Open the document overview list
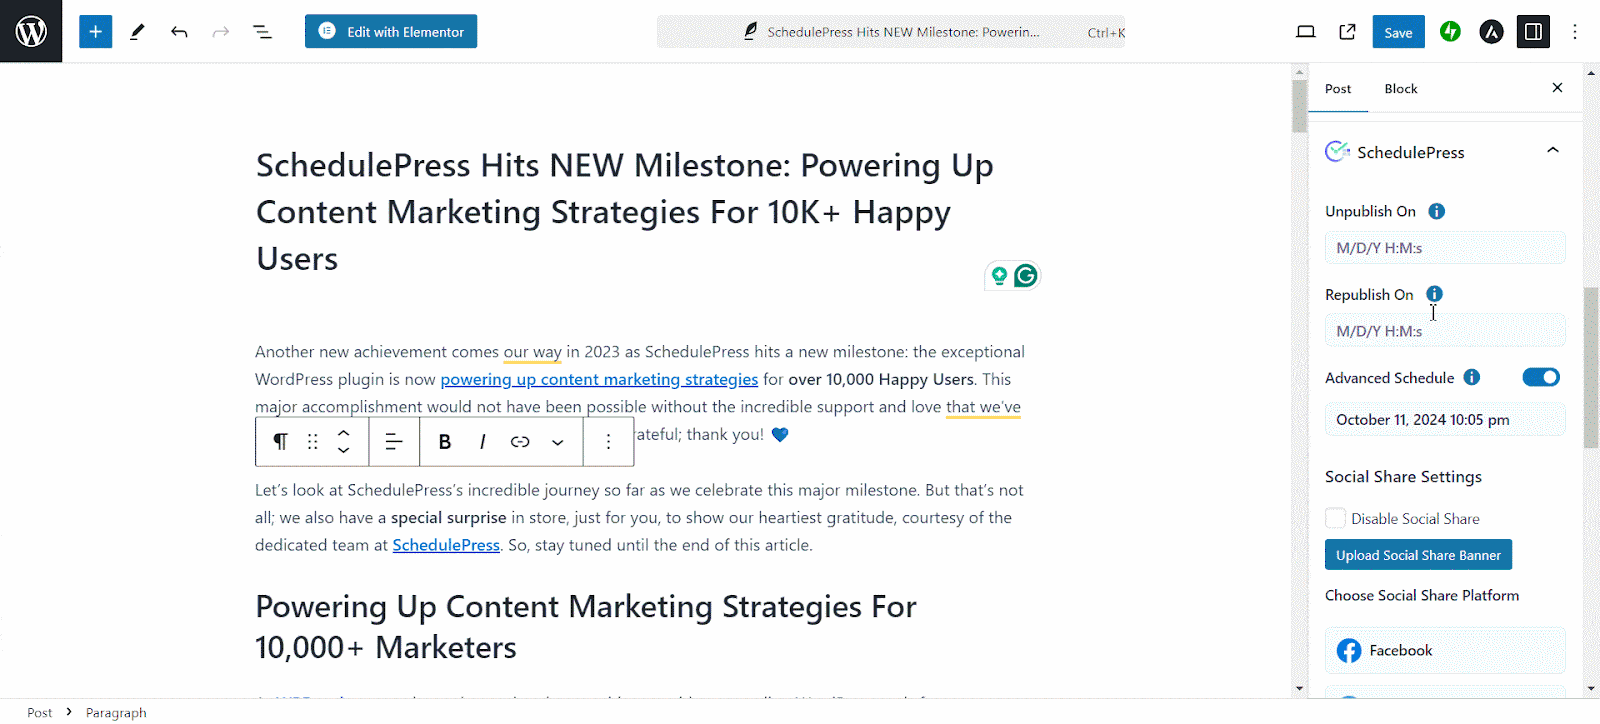 pyautogui.click(x=263, y=32)
